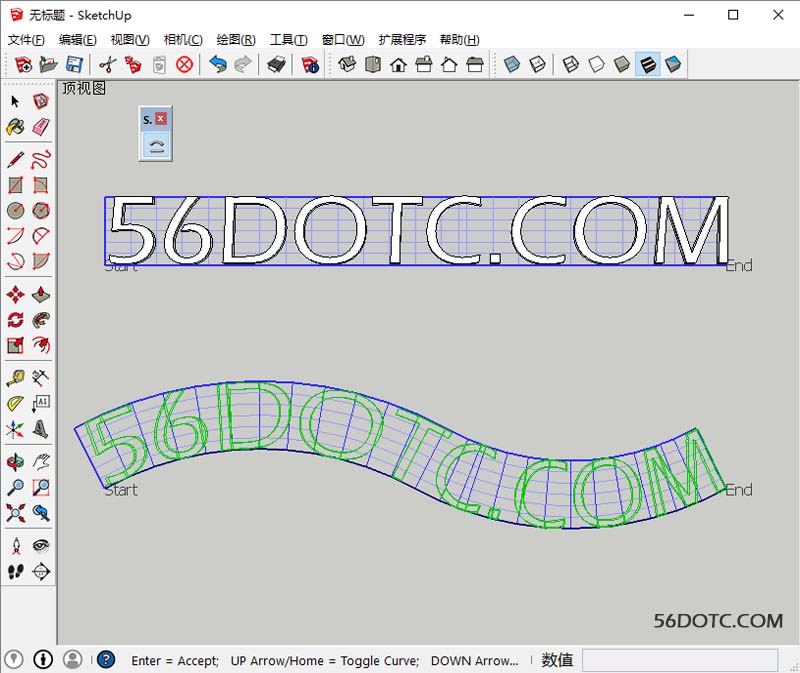The height and width of the screenshot is (673, 800).
Task: Open the 文件(F) menu
Action: pyautogui.click(x=26, y=40)
